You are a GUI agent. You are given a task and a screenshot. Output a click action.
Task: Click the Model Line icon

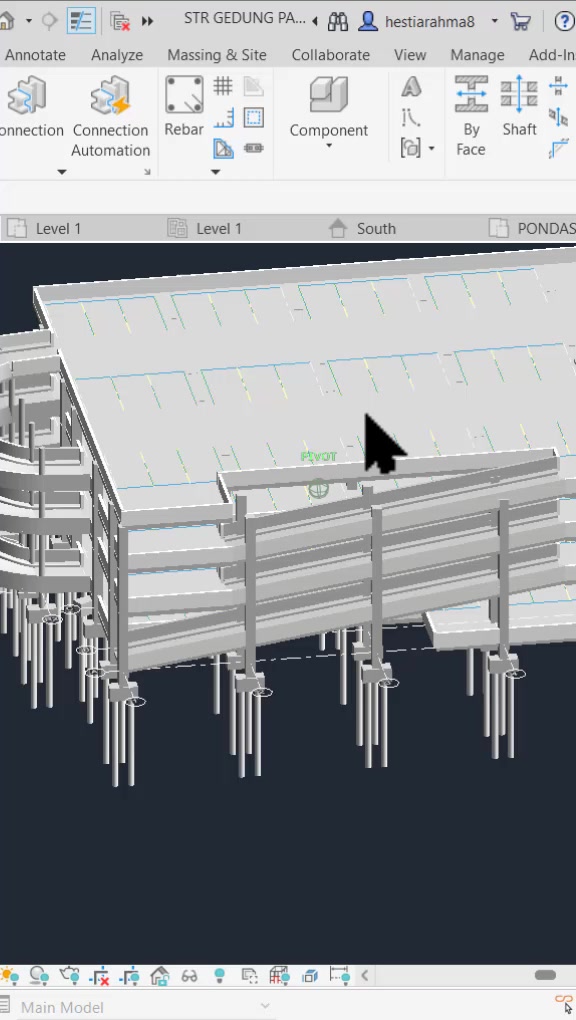pos(411,117)
